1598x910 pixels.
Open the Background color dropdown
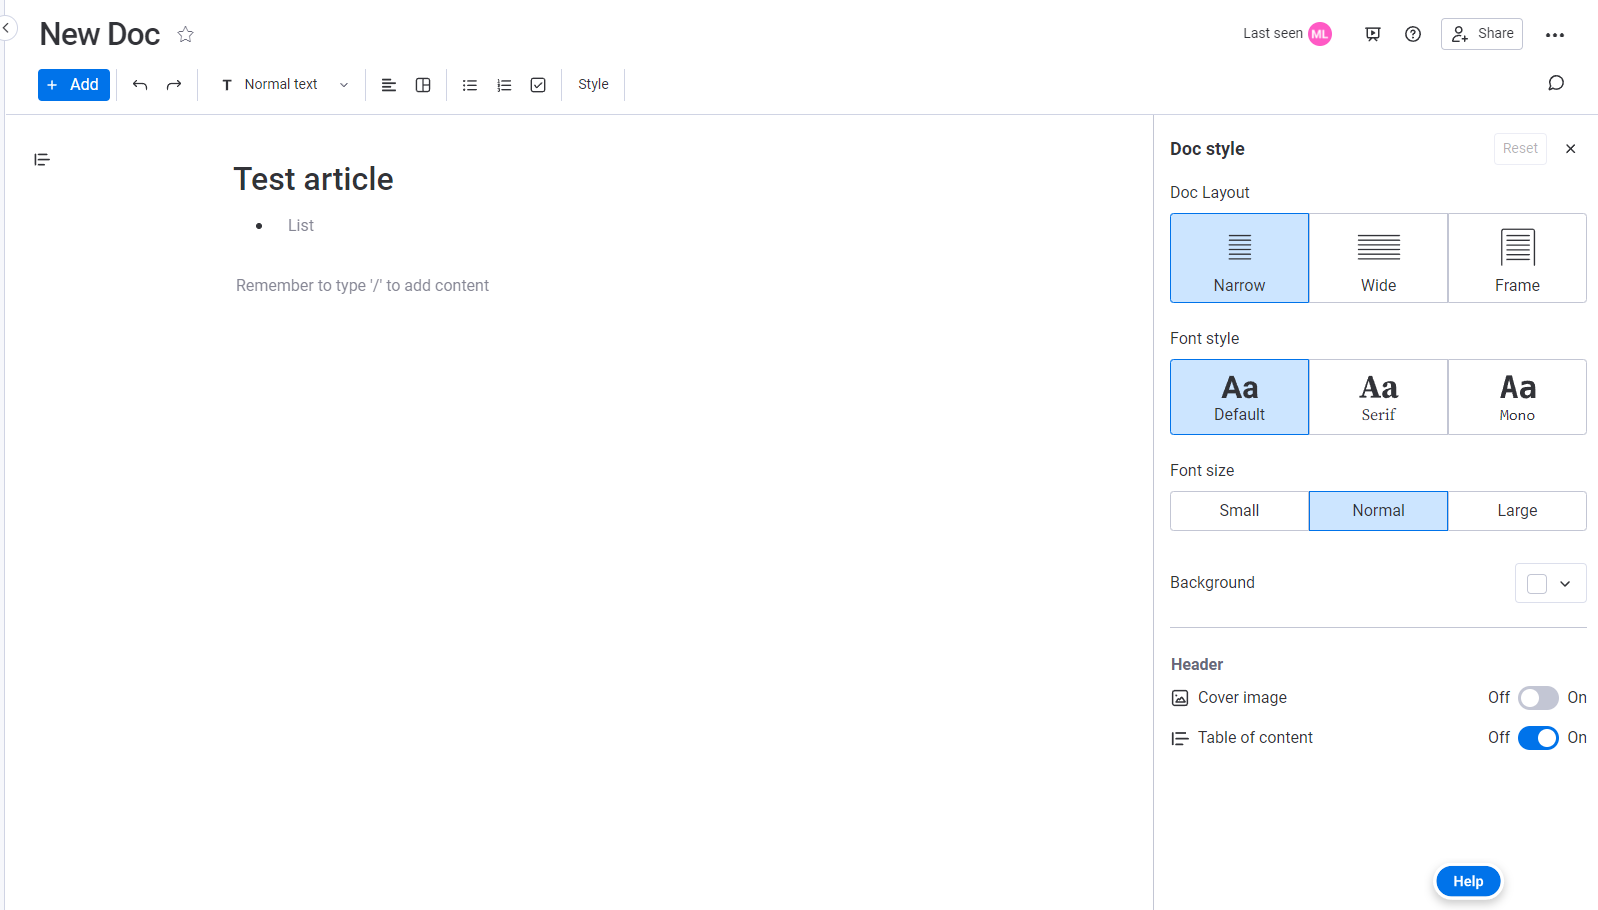tap(1550, 583)
